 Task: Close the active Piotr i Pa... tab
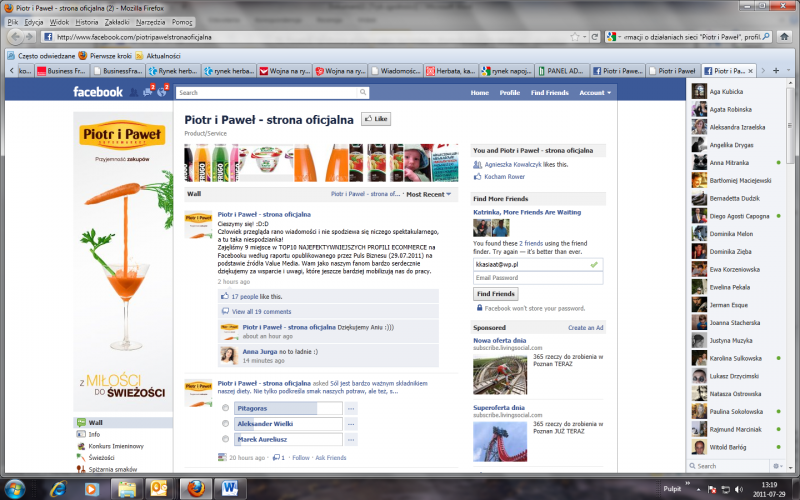pyautogui.click(x=750, y=71)
